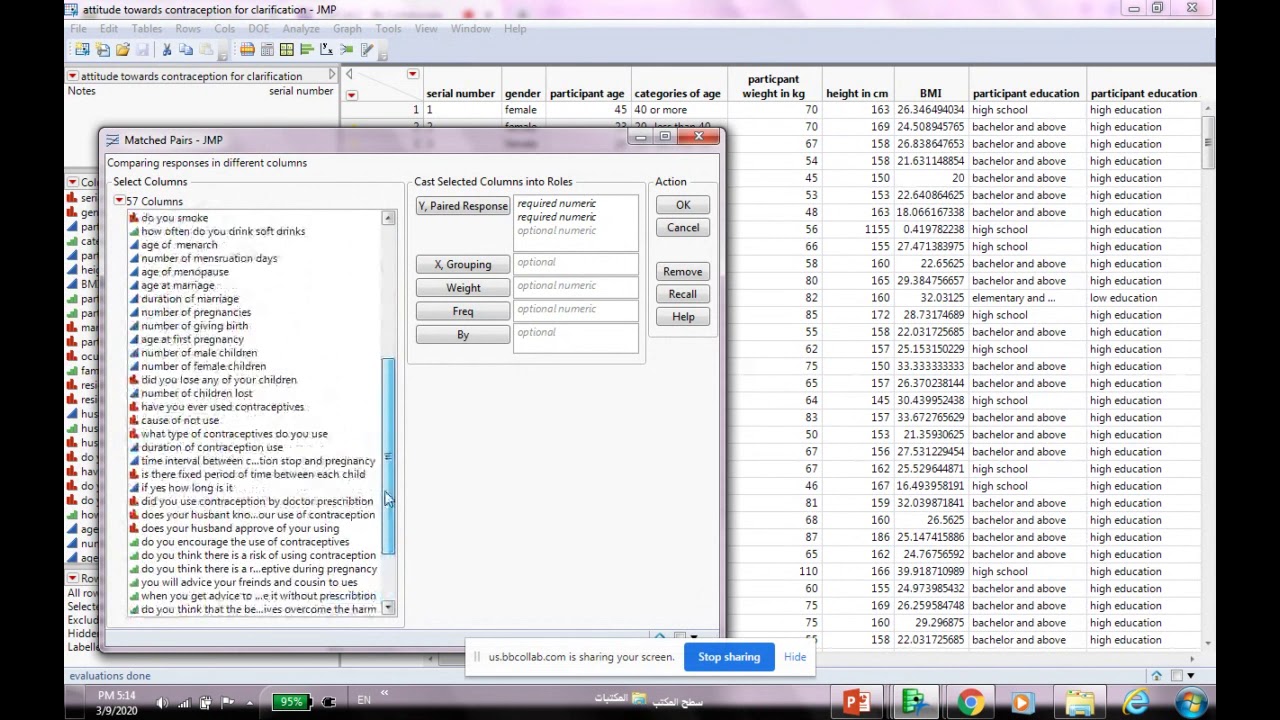Click the column list scroll-up arrow
This screenshot has width=1280, height=720.
click(x=388, y=217)
